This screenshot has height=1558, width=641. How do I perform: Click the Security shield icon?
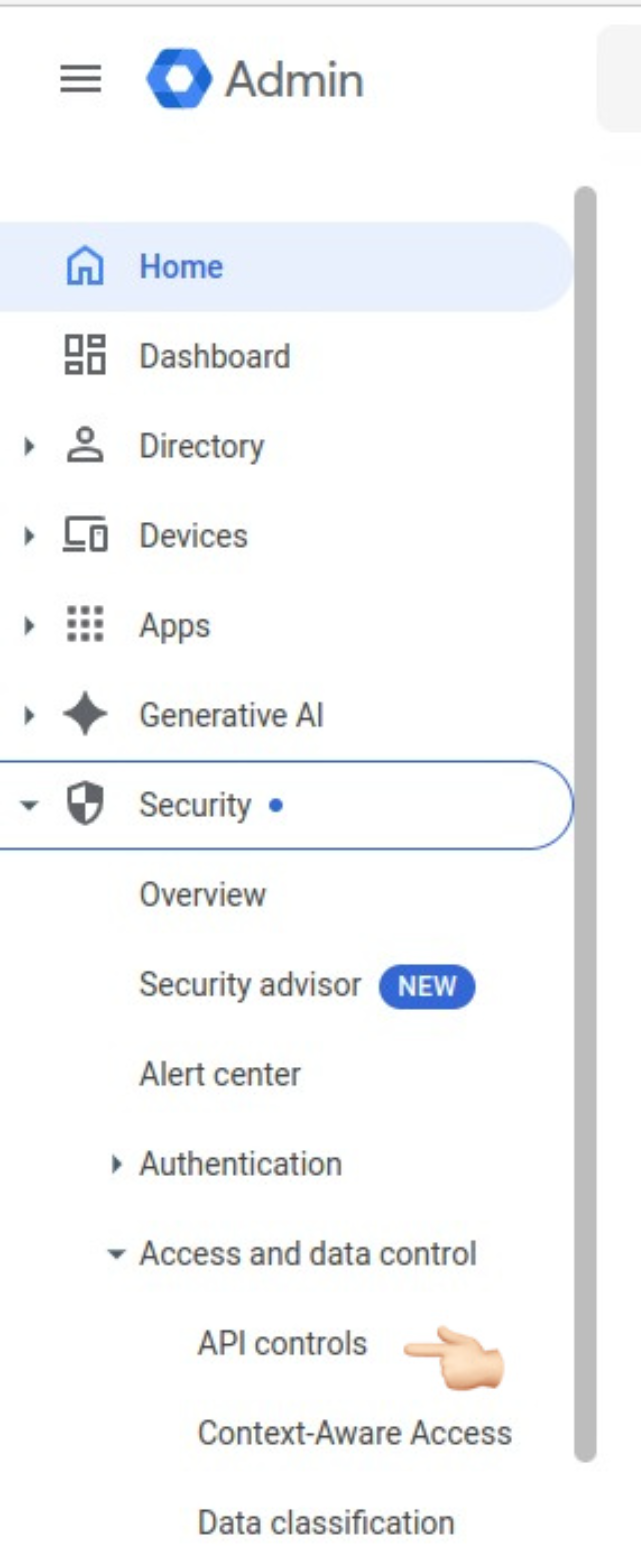click(x=85, y=805)
